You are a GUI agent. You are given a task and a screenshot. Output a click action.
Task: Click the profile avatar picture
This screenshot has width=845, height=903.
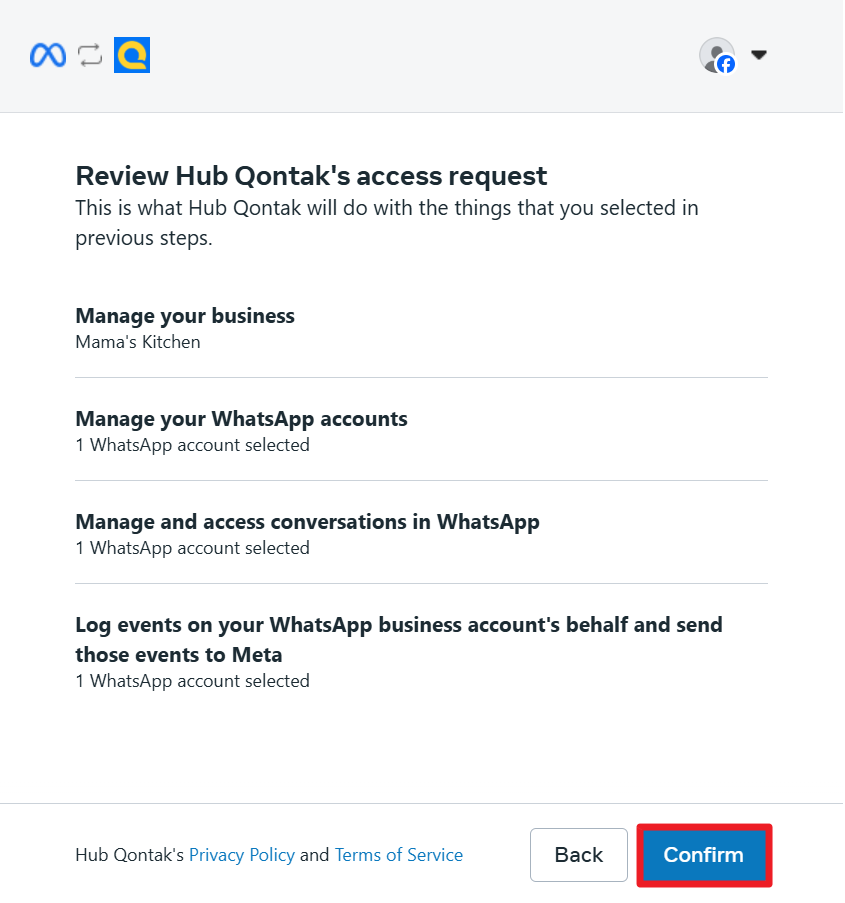(714, 53)
